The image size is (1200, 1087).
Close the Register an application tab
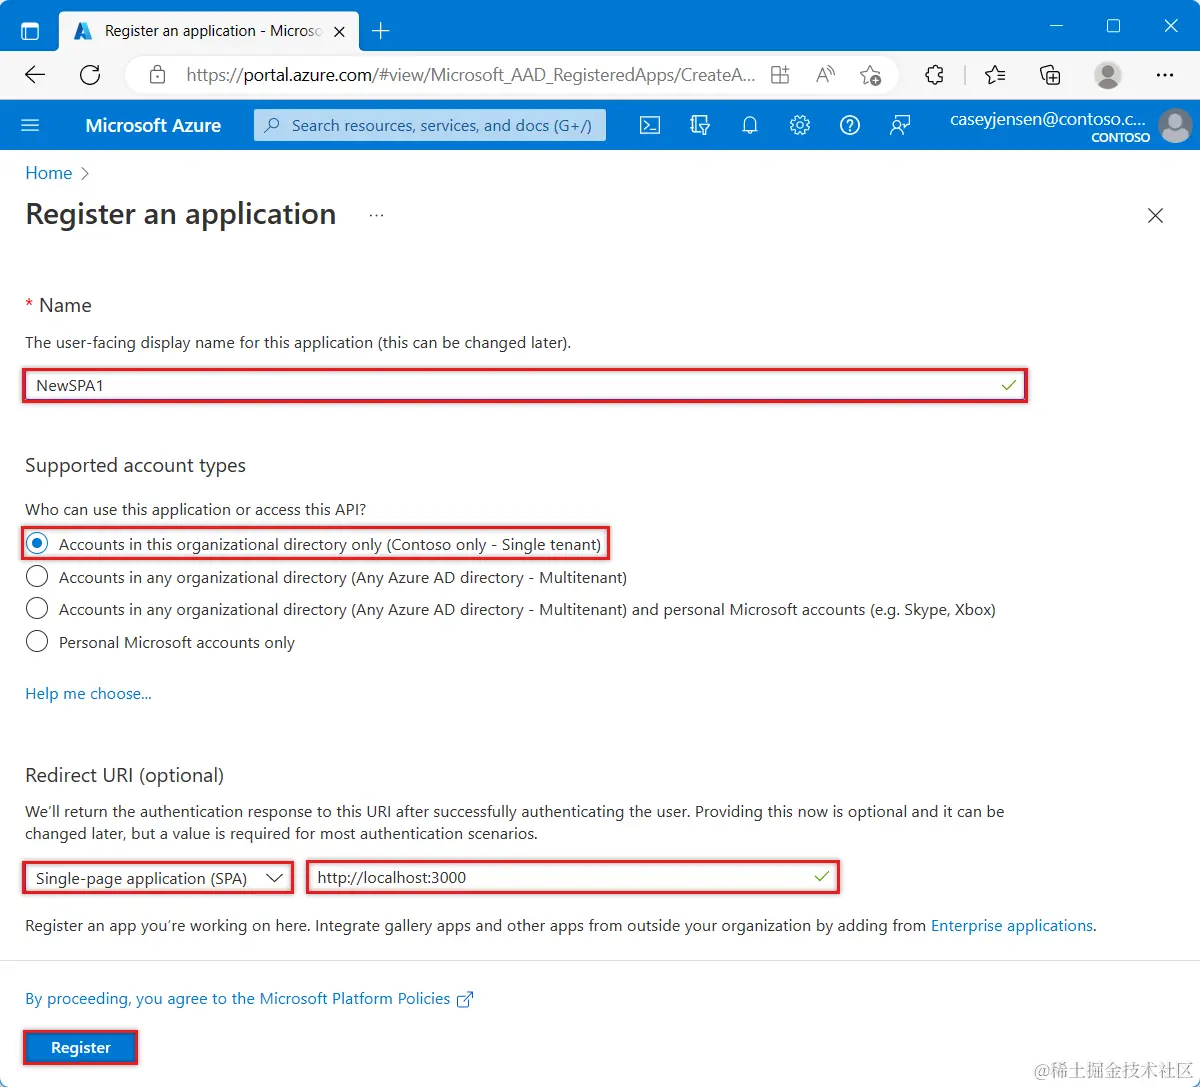339,31
